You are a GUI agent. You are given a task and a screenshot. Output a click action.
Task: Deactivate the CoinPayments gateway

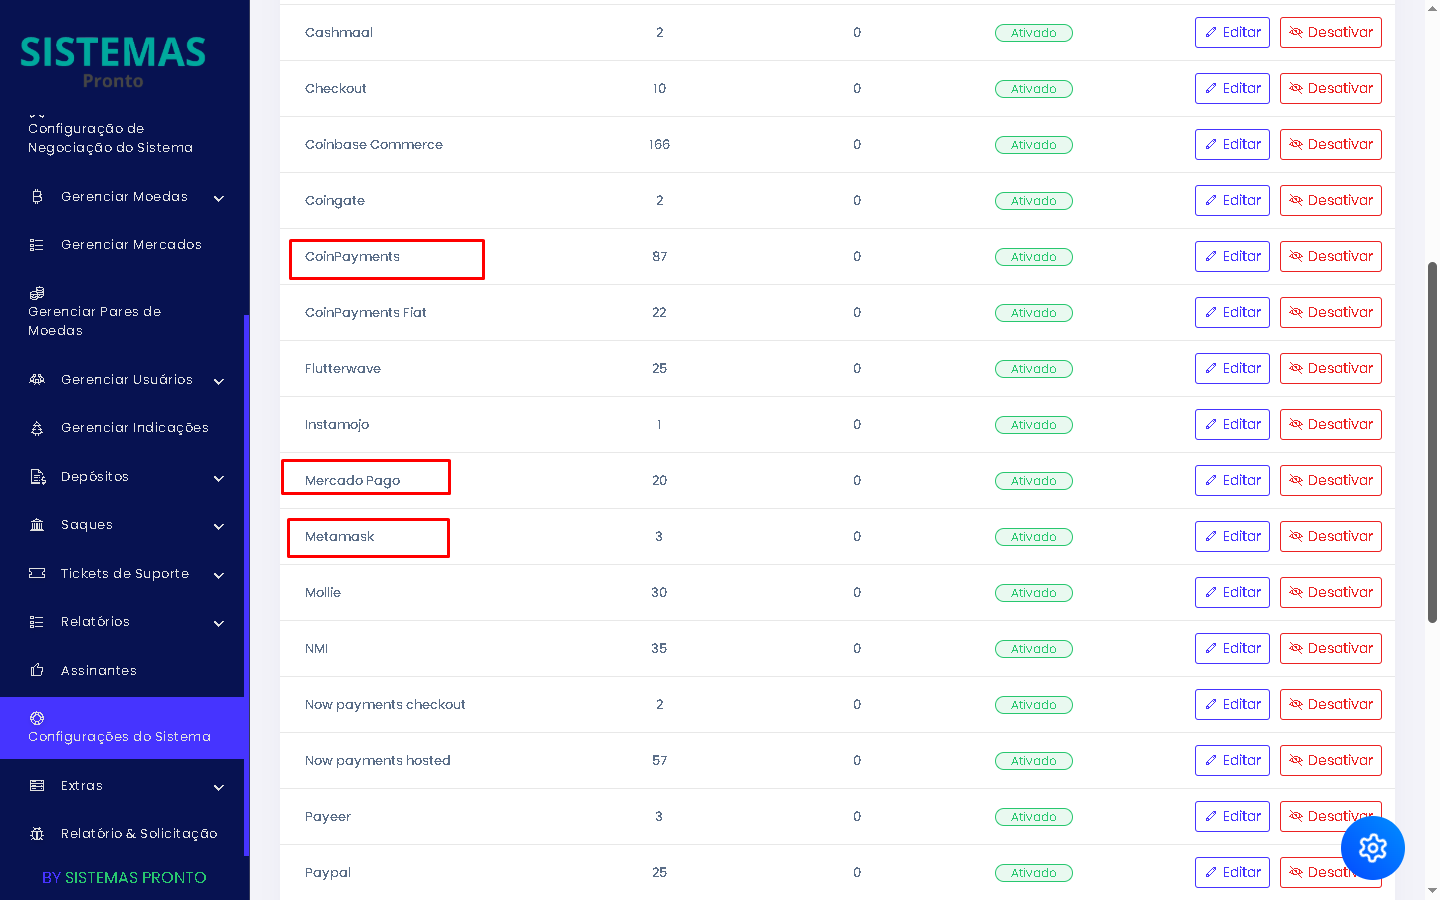[1330, 257]
